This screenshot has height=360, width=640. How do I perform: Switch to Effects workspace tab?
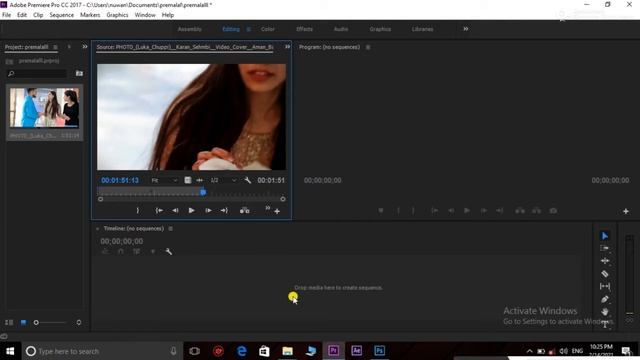304,29
